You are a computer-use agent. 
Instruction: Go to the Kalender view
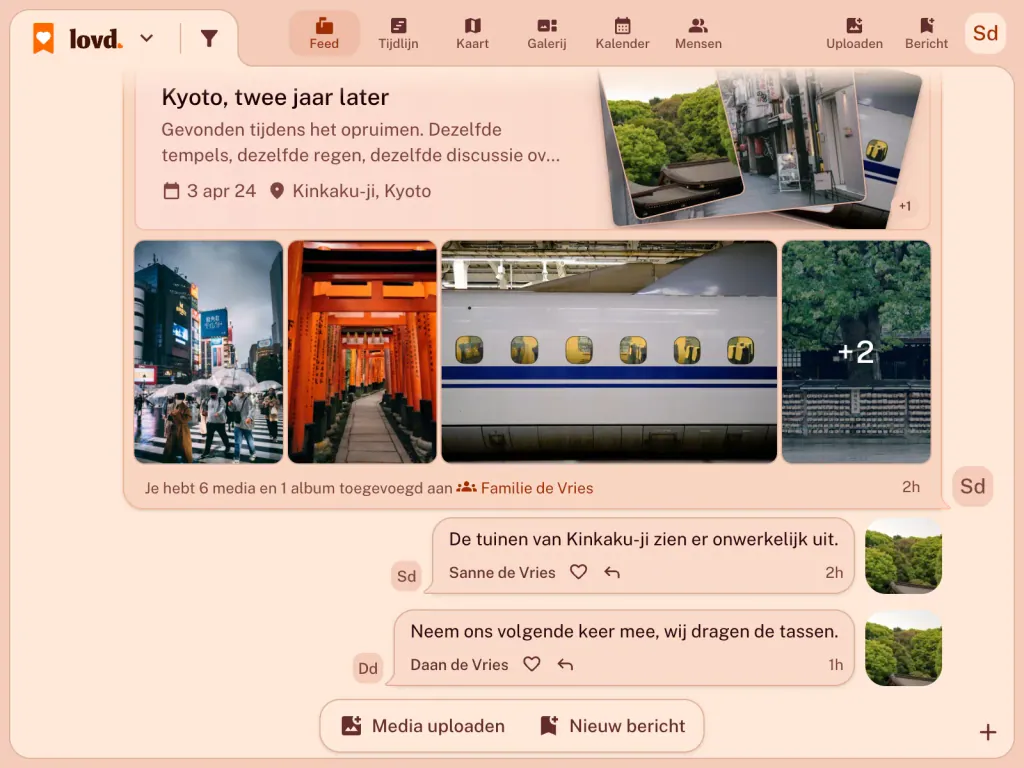tap(622, 34)
